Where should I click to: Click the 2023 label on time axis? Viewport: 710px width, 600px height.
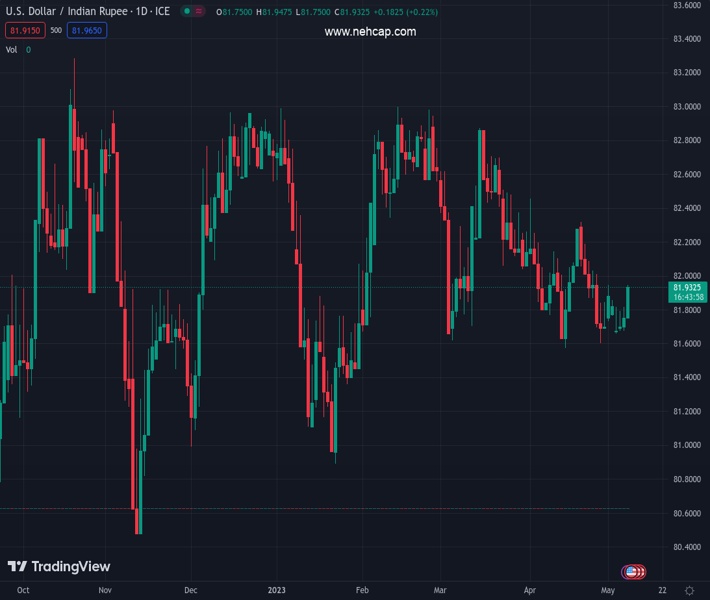tap(277, 590)
